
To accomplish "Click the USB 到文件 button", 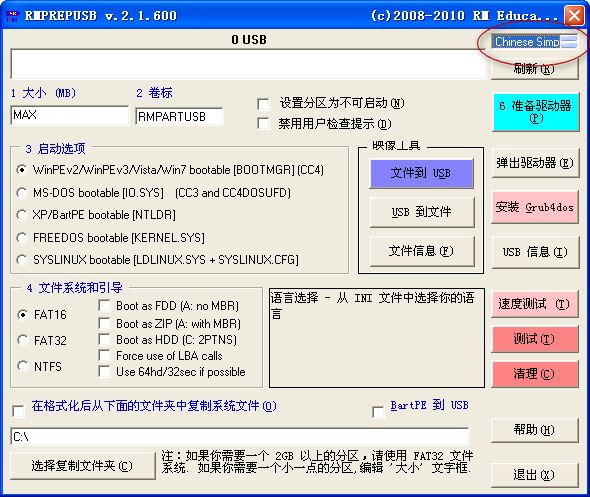I will click(421, 212).
